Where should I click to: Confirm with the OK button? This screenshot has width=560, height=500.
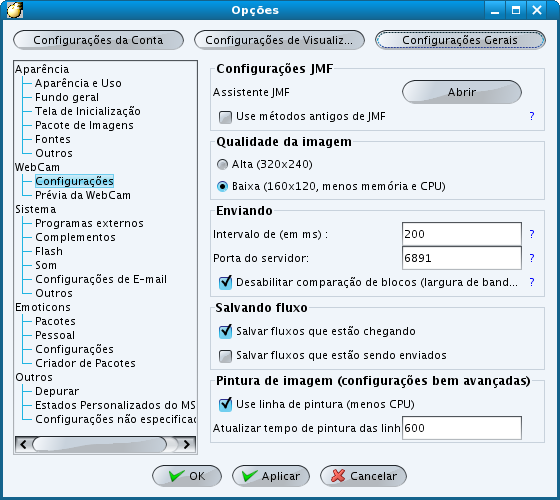(x=187, y=476)
